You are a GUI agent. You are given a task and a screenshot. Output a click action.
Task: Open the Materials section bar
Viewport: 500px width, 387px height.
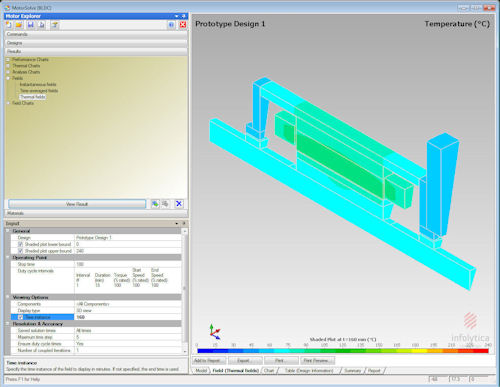click(x=96, y=213)
